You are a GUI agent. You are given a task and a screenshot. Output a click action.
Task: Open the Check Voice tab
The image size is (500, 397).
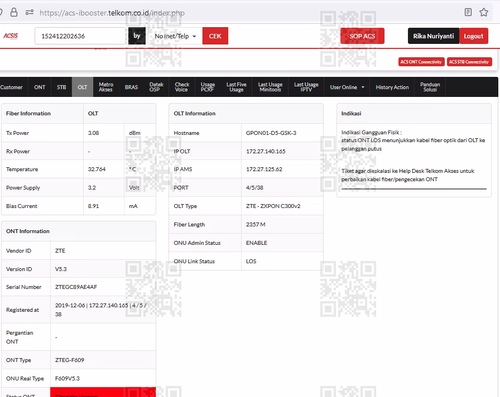click(x=182, y=87)
